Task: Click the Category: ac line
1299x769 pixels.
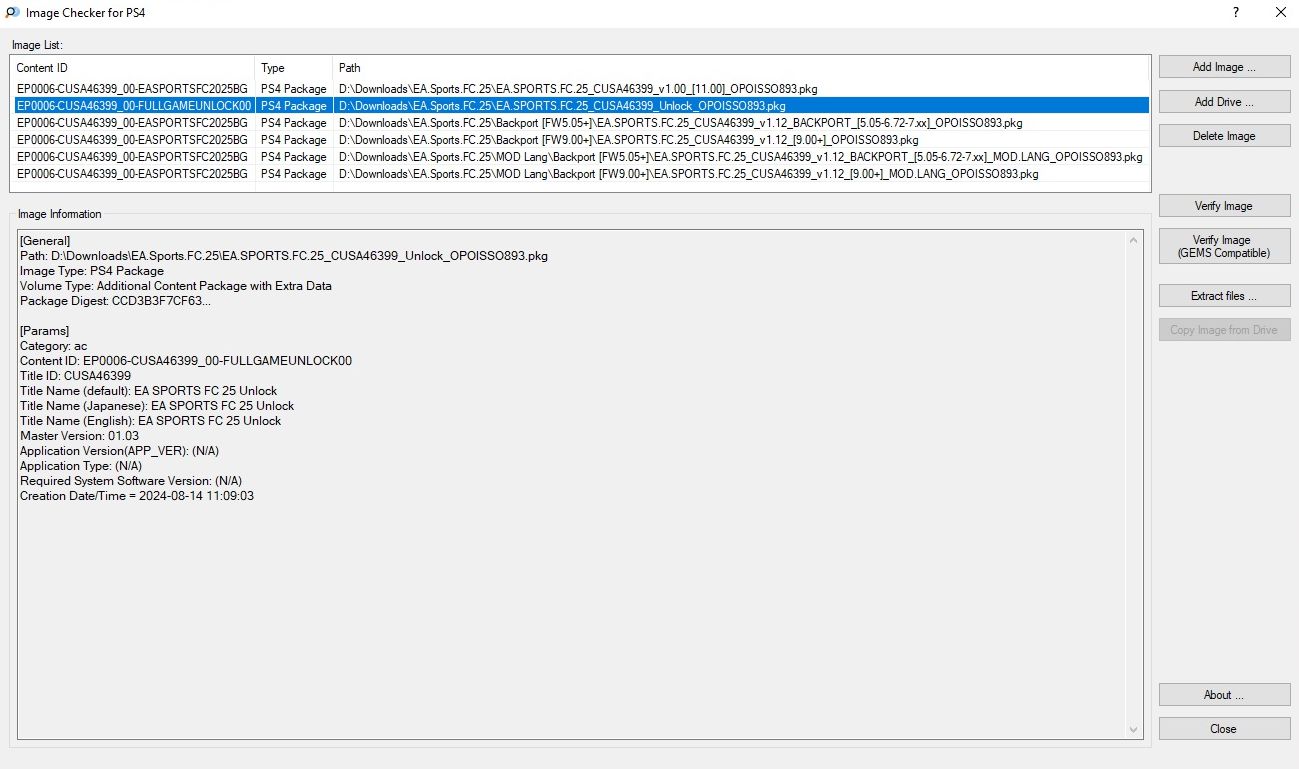Action: 54,346
